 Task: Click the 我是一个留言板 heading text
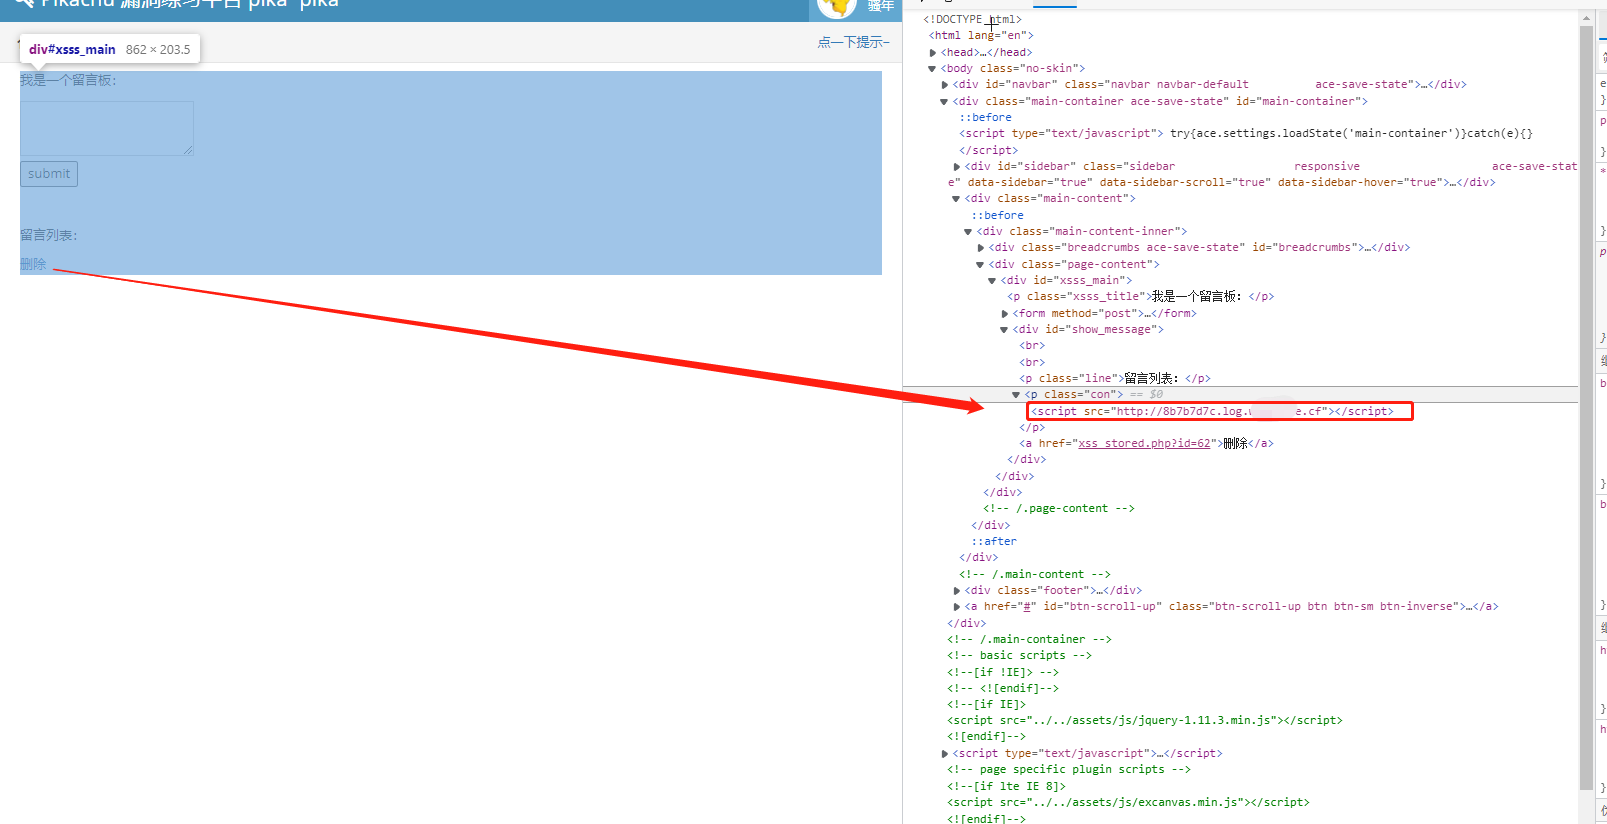pos(68,80)
